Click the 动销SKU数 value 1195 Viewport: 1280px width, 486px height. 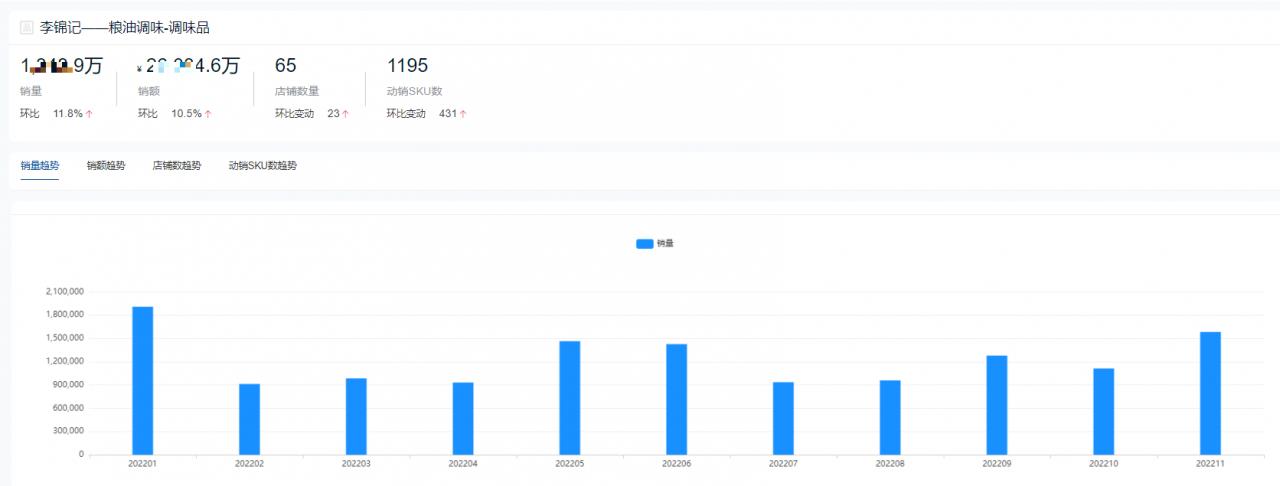pyautogui.click(x=407, y=66)
